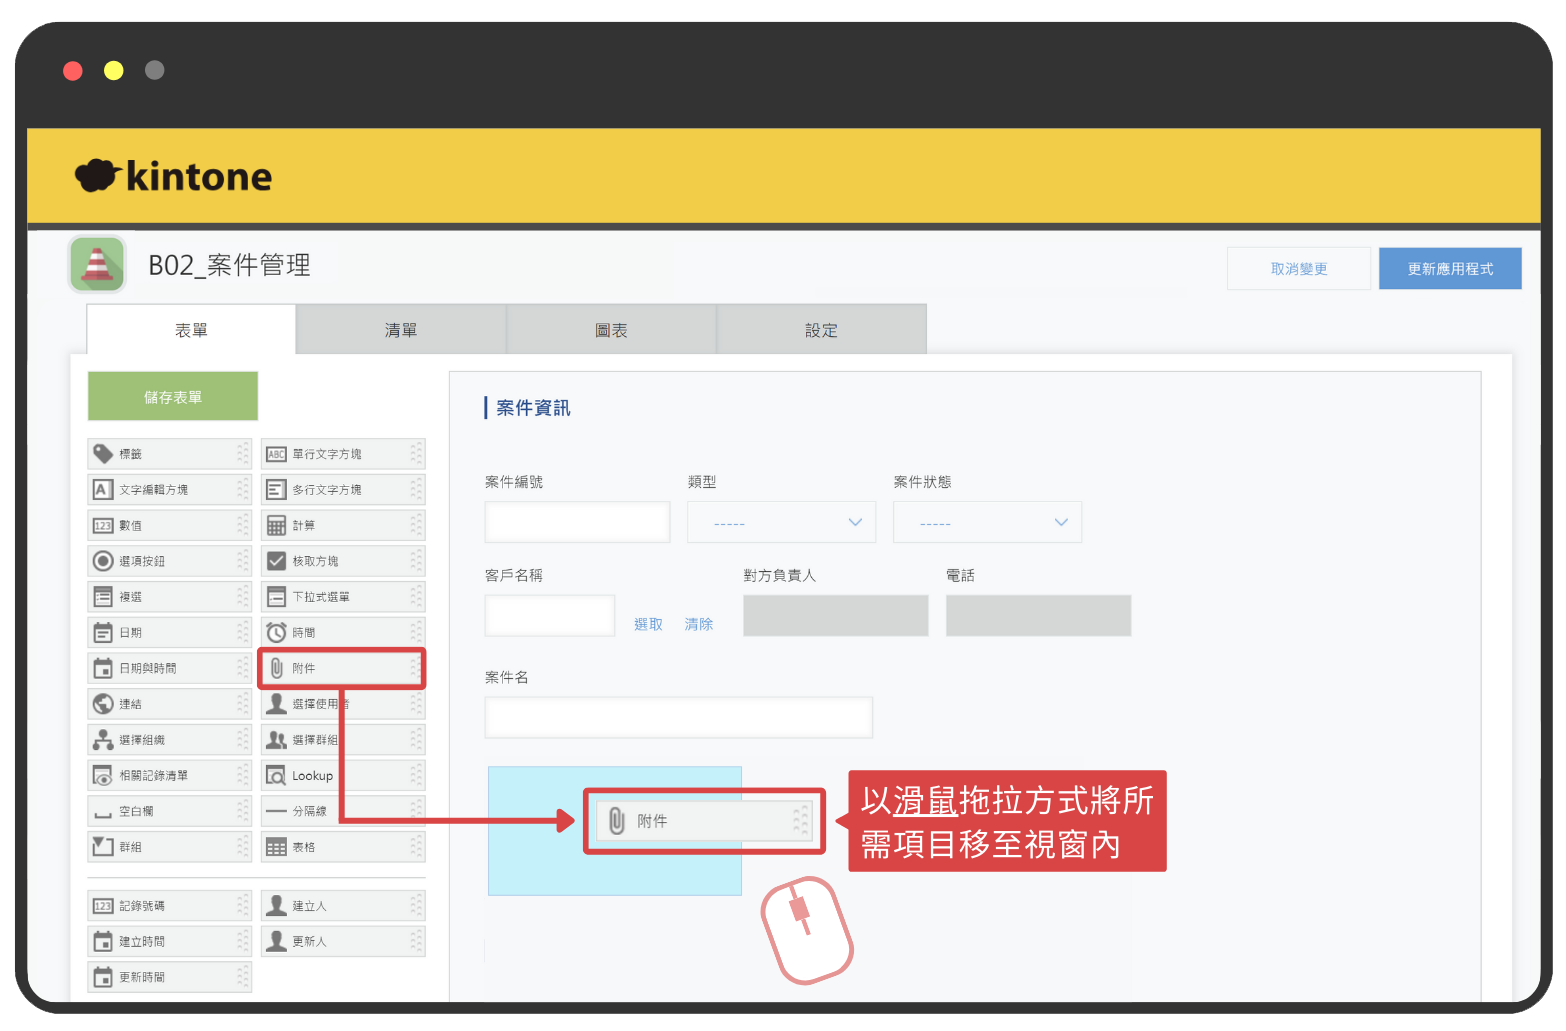
Task: Click the 清除 lookup link
Action: point(699,624)
